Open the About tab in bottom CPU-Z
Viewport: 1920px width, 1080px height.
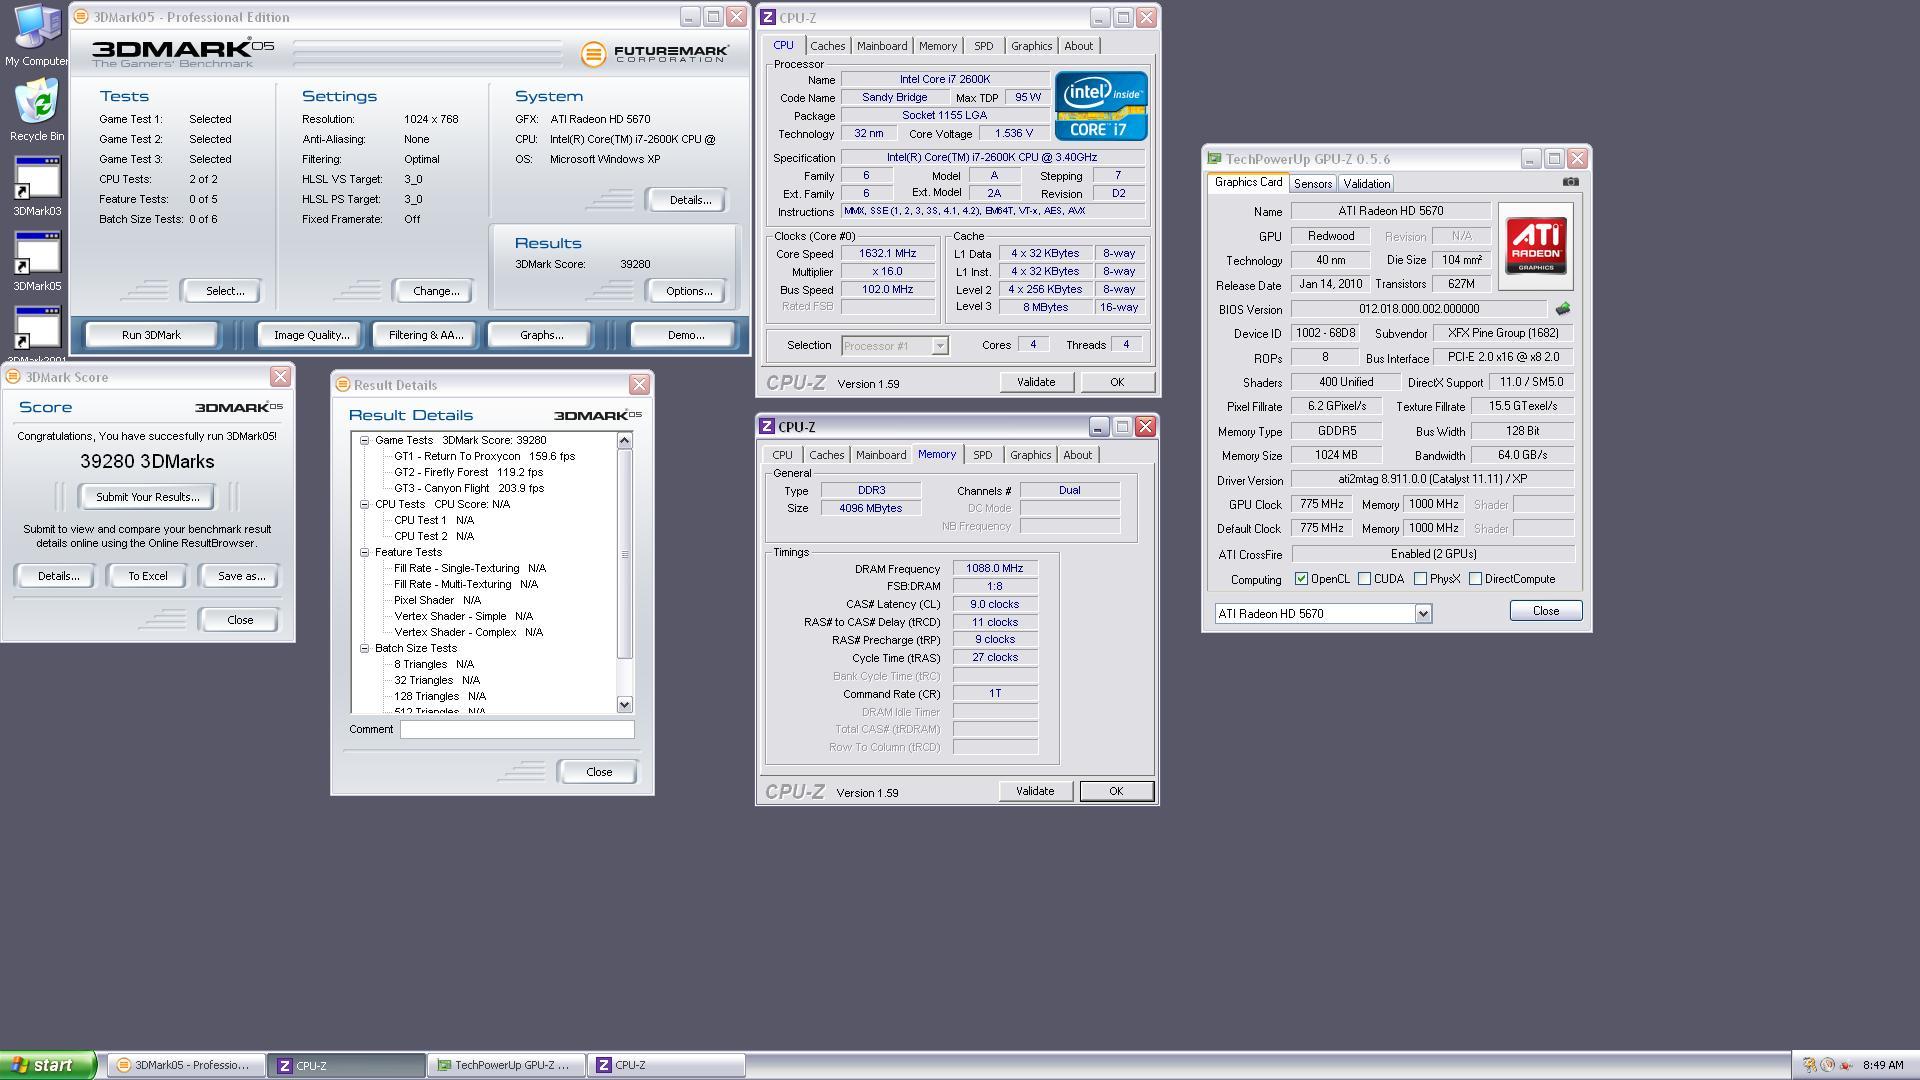(x=1077, y=455)
